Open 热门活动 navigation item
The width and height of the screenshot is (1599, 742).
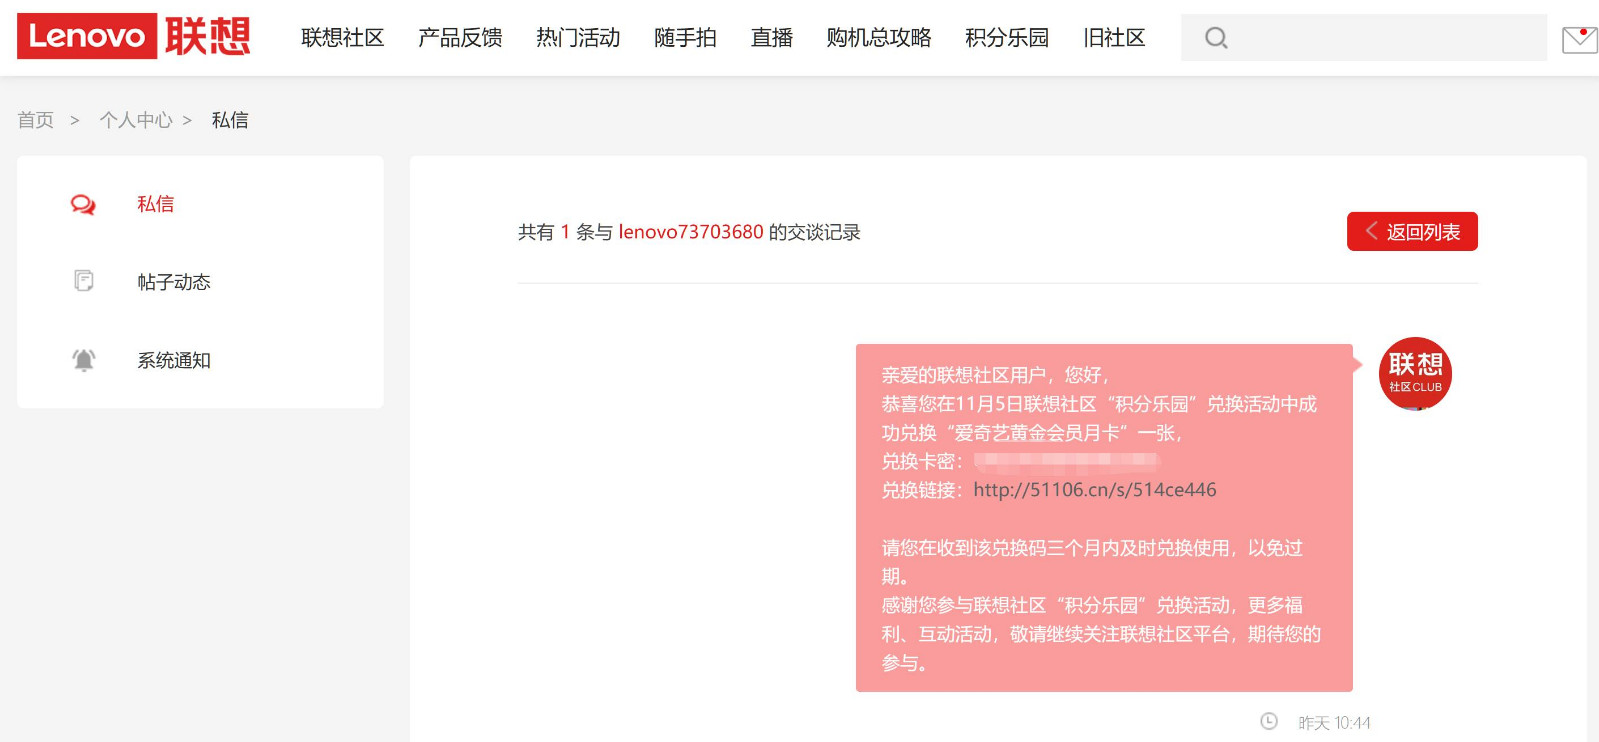pos(578,38)
